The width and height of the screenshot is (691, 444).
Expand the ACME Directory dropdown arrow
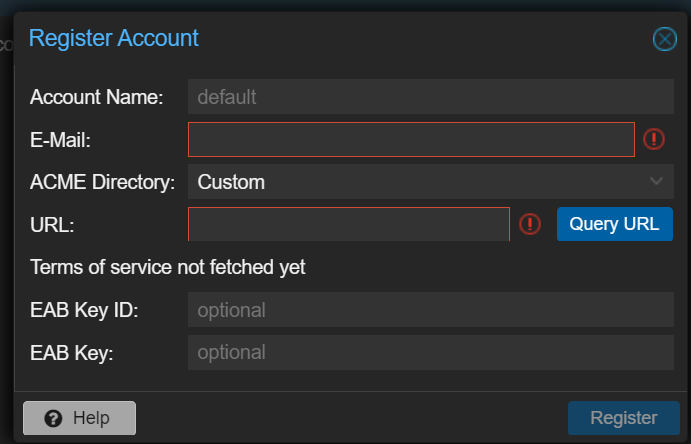click(656, 181)
